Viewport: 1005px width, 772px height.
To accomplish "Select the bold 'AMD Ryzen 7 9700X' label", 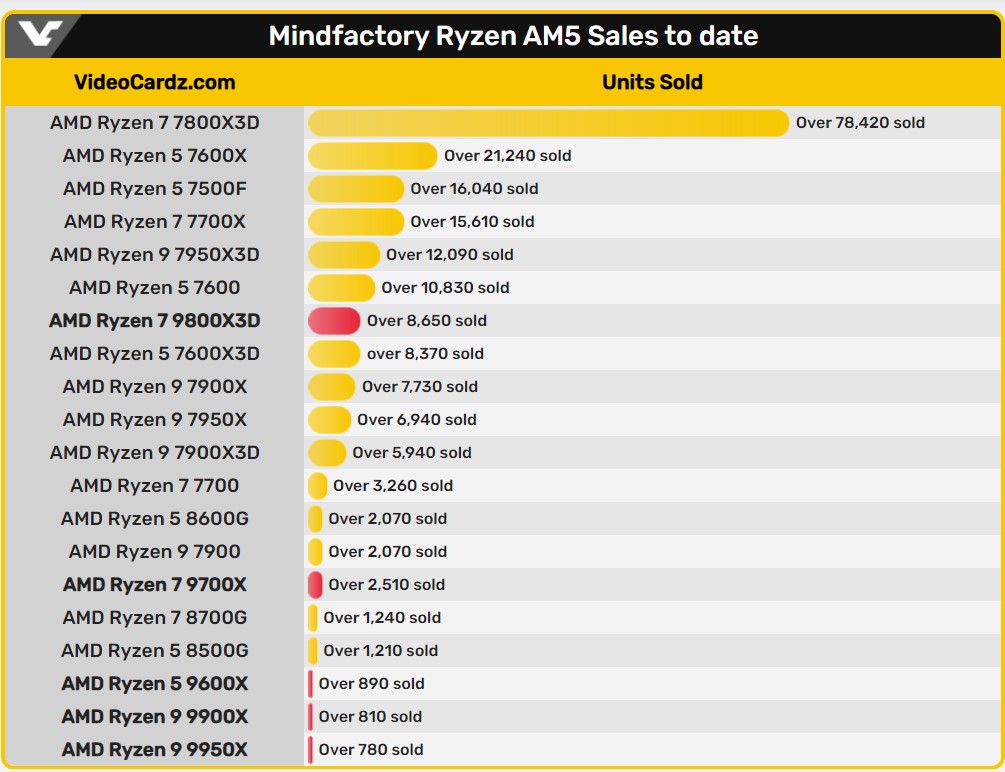I will tap(154, 585).
